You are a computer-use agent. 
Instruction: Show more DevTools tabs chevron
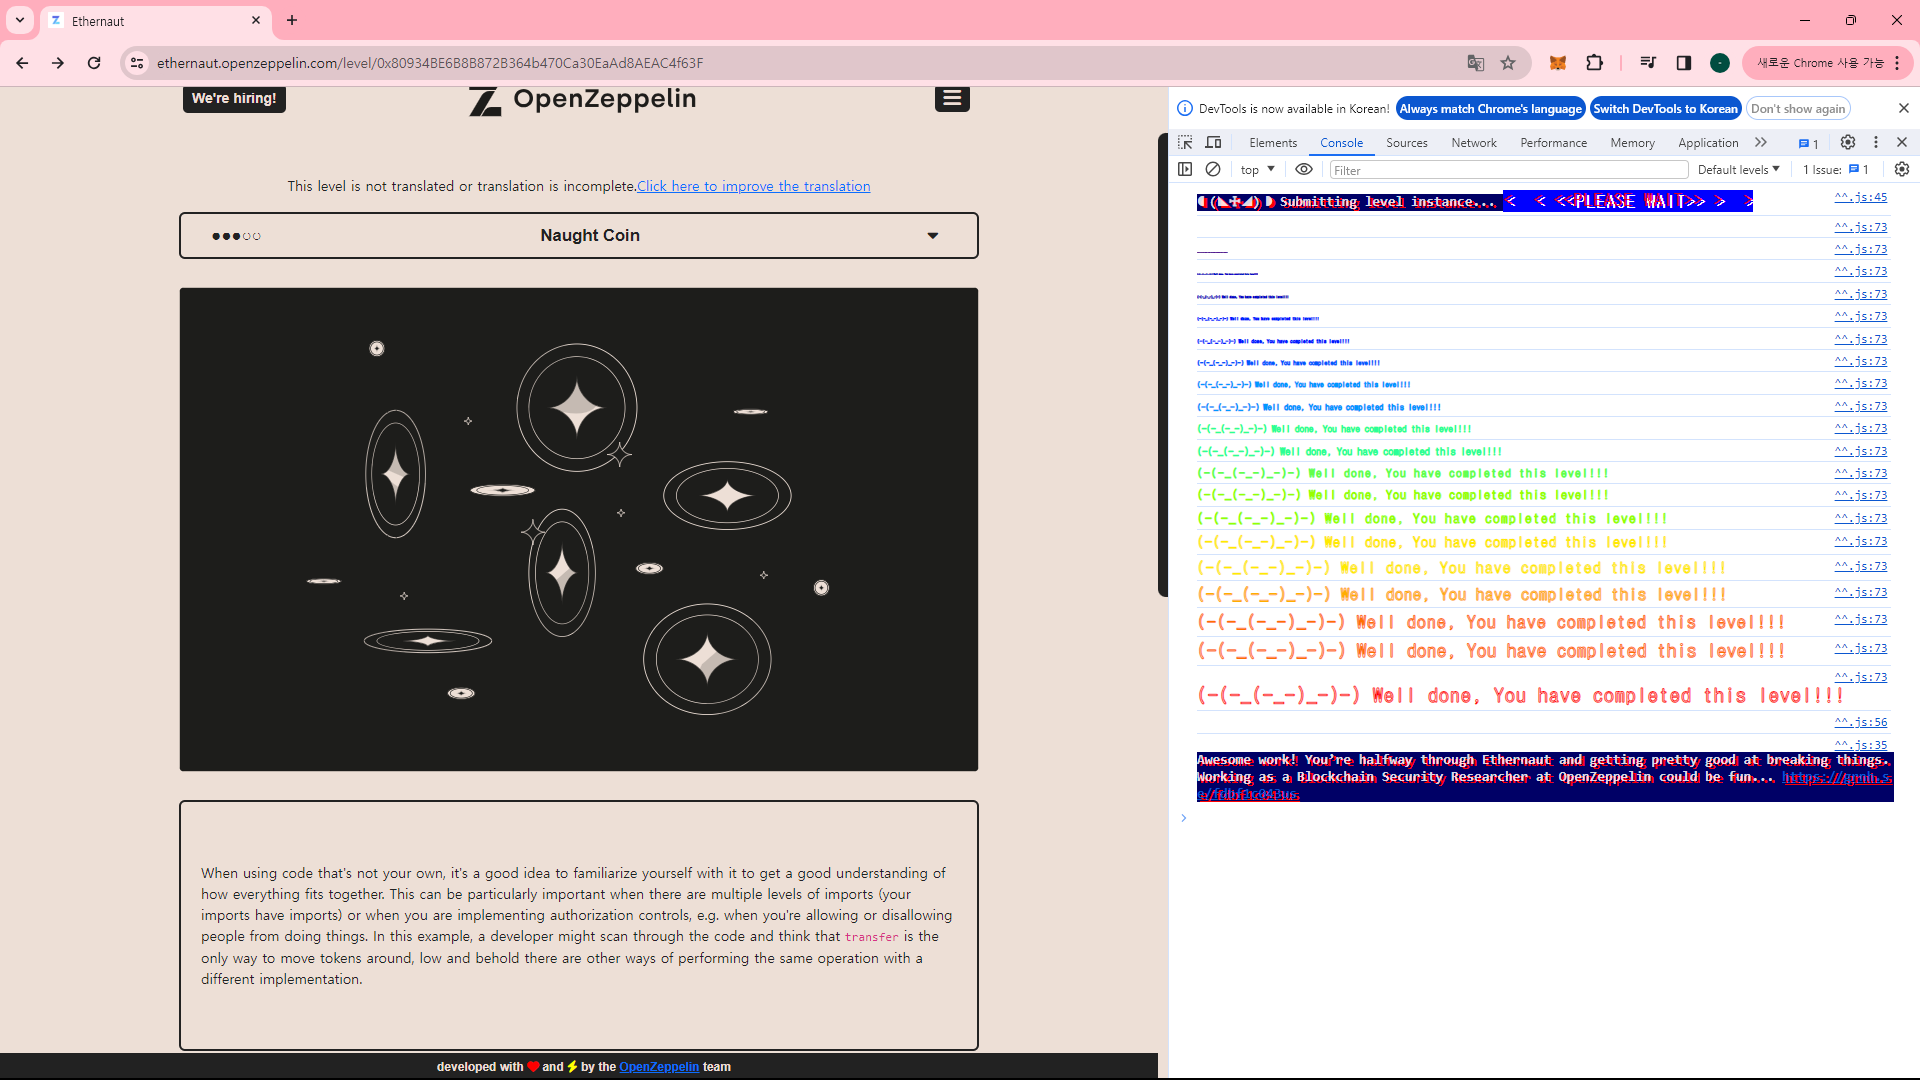1761,143
